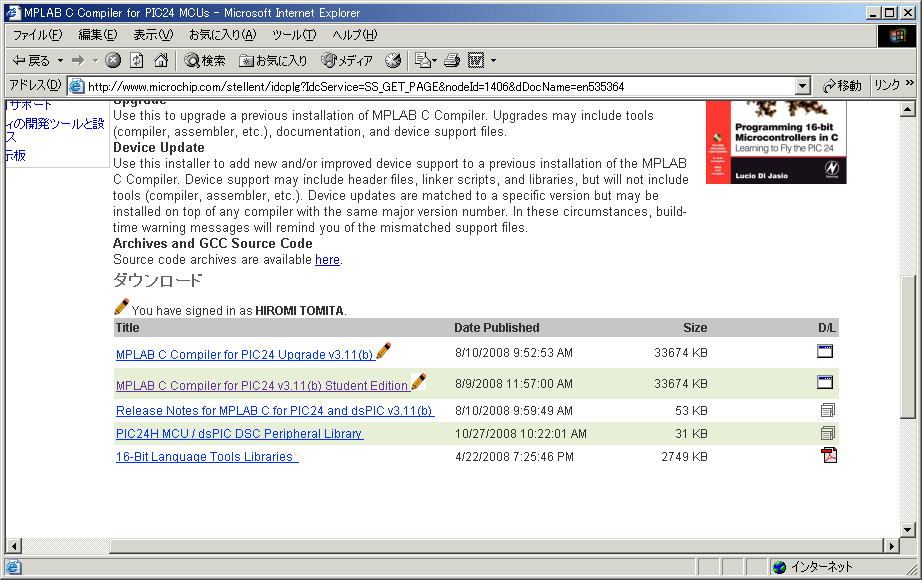The height and width of the screenshot is (580, 922).
Task: Click the Internet Explorer title bar icon
Action: 14,12
